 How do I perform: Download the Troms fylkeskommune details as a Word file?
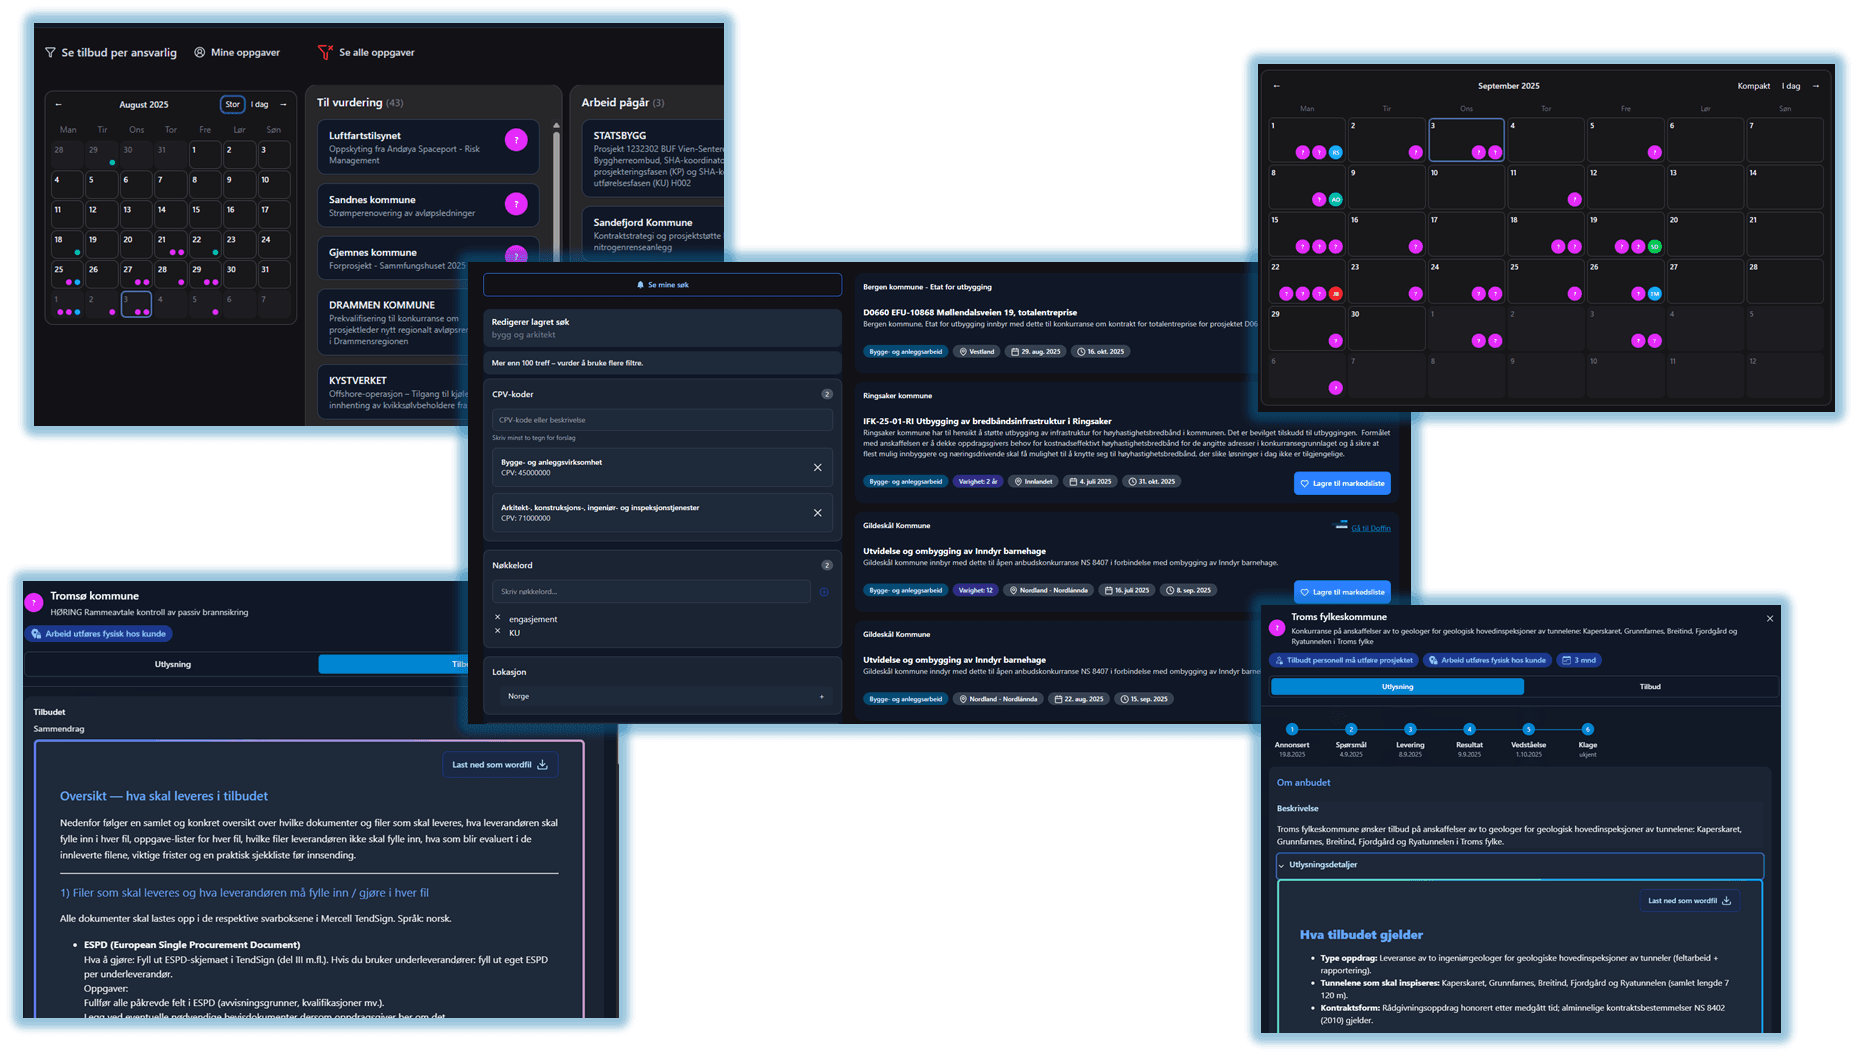pyautogui.click(x=1689, y=901)
